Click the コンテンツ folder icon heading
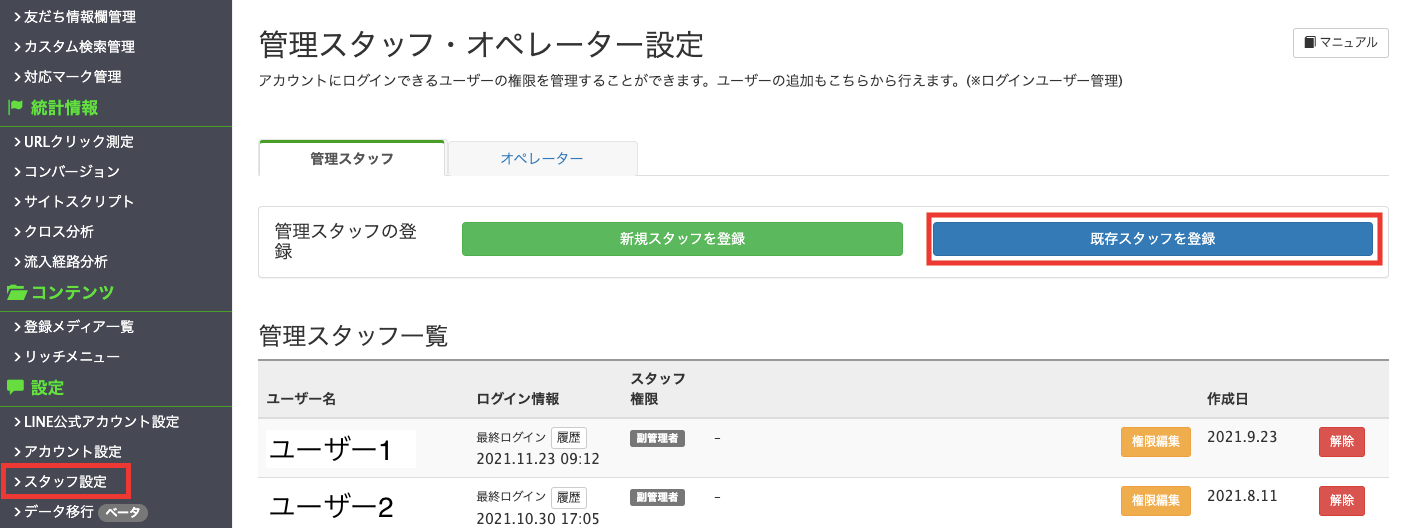The height and width of the screenshot is (528, 1401). [x=60, y=292]
